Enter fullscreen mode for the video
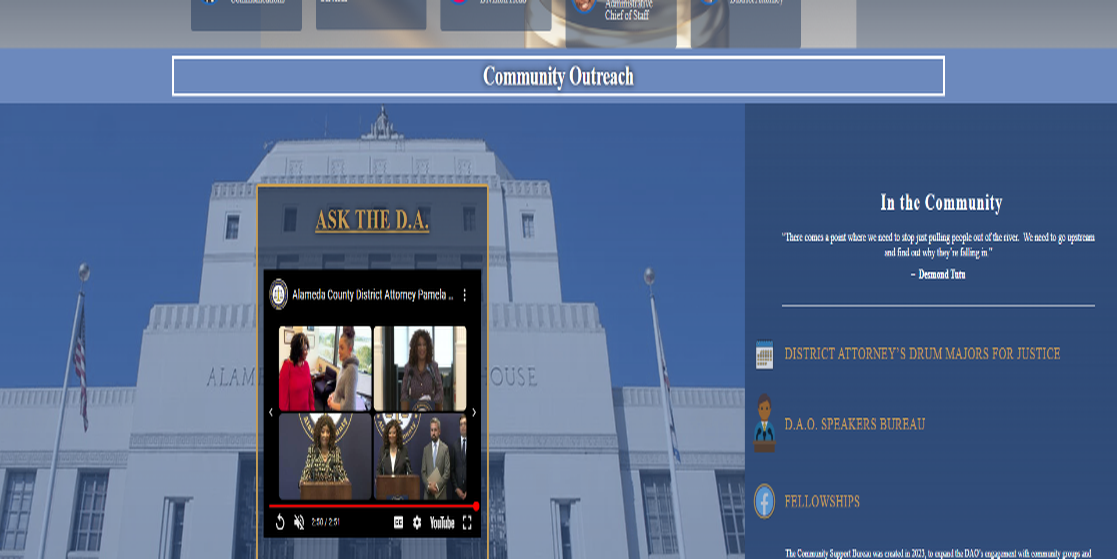 pos(467,523)
